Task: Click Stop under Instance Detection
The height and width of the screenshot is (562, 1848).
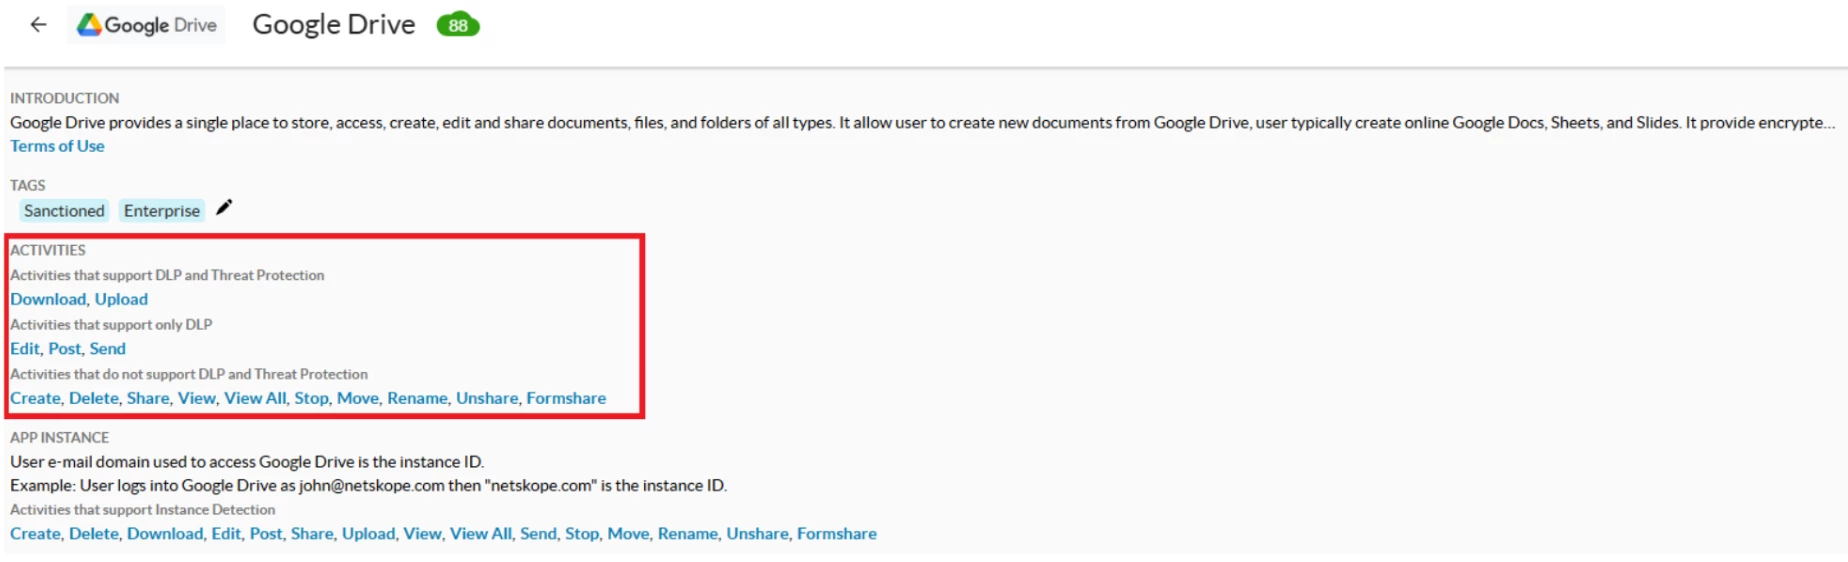Action: tap(582, 534)
